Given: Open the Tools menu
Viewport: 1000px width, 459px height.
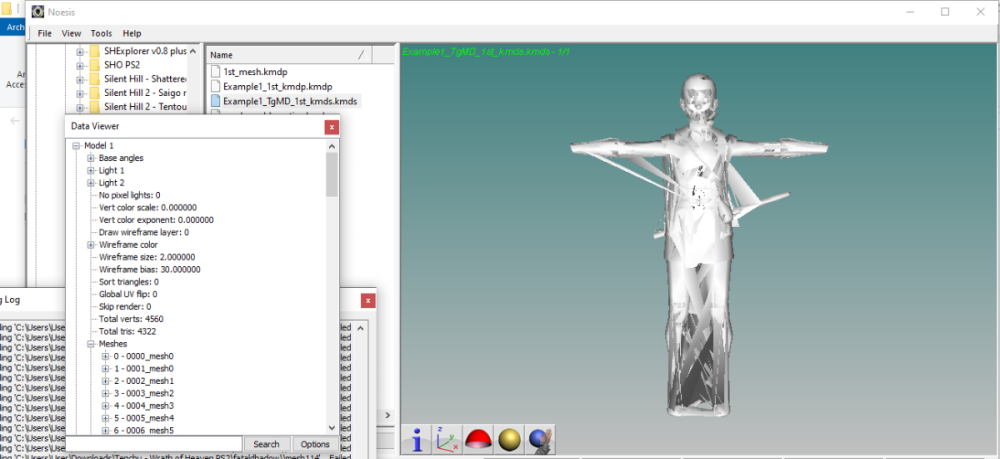Looking at the screenshot, I should [x=101, y=33].
